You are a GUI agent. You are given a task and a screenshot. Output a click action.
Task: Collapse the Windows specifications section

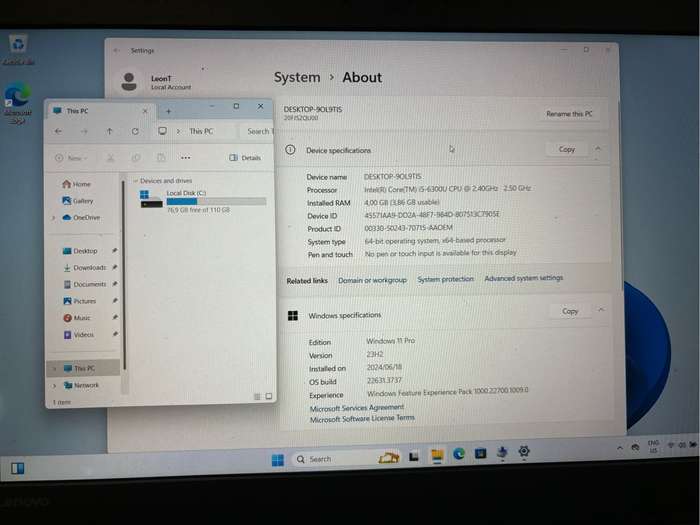click(x=601, y=309)
